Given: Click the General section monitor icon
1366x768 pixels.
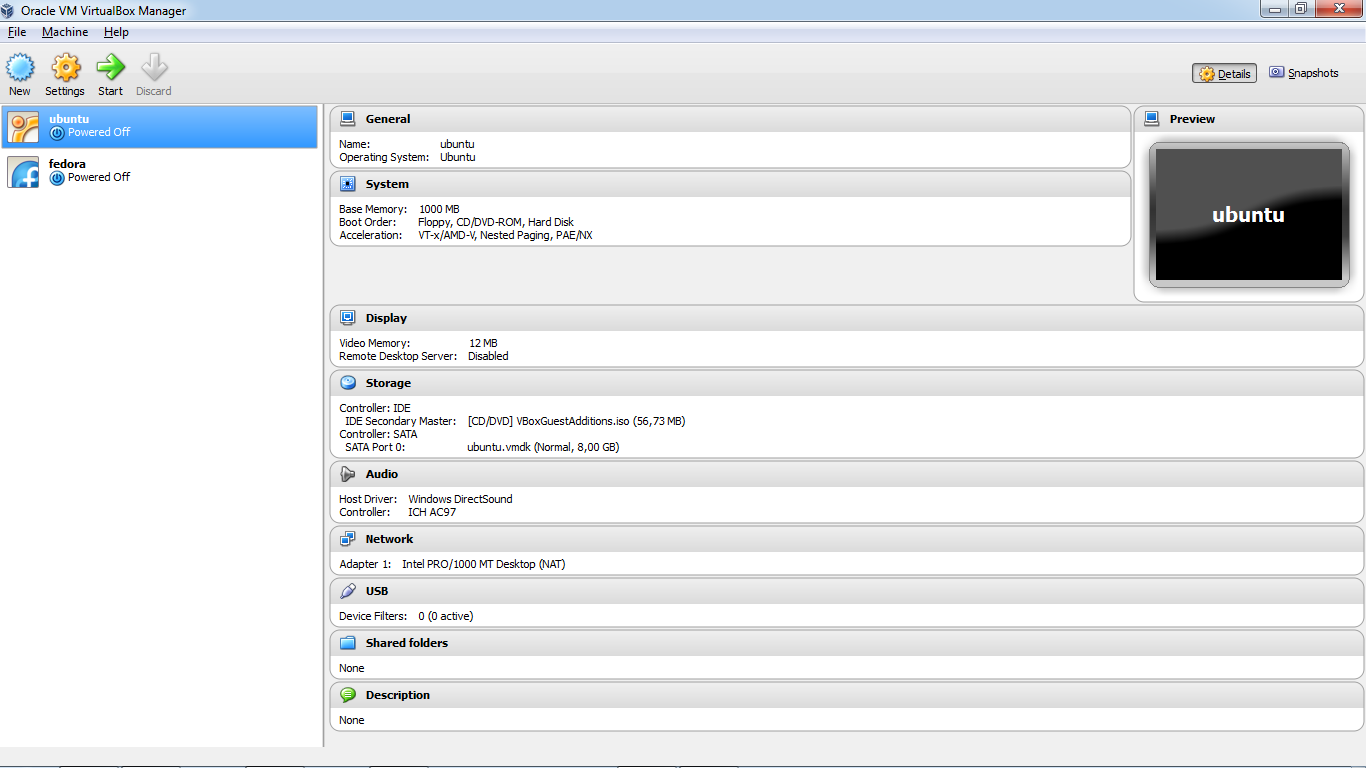Looking at the screenshot, I should click(348, 119).
